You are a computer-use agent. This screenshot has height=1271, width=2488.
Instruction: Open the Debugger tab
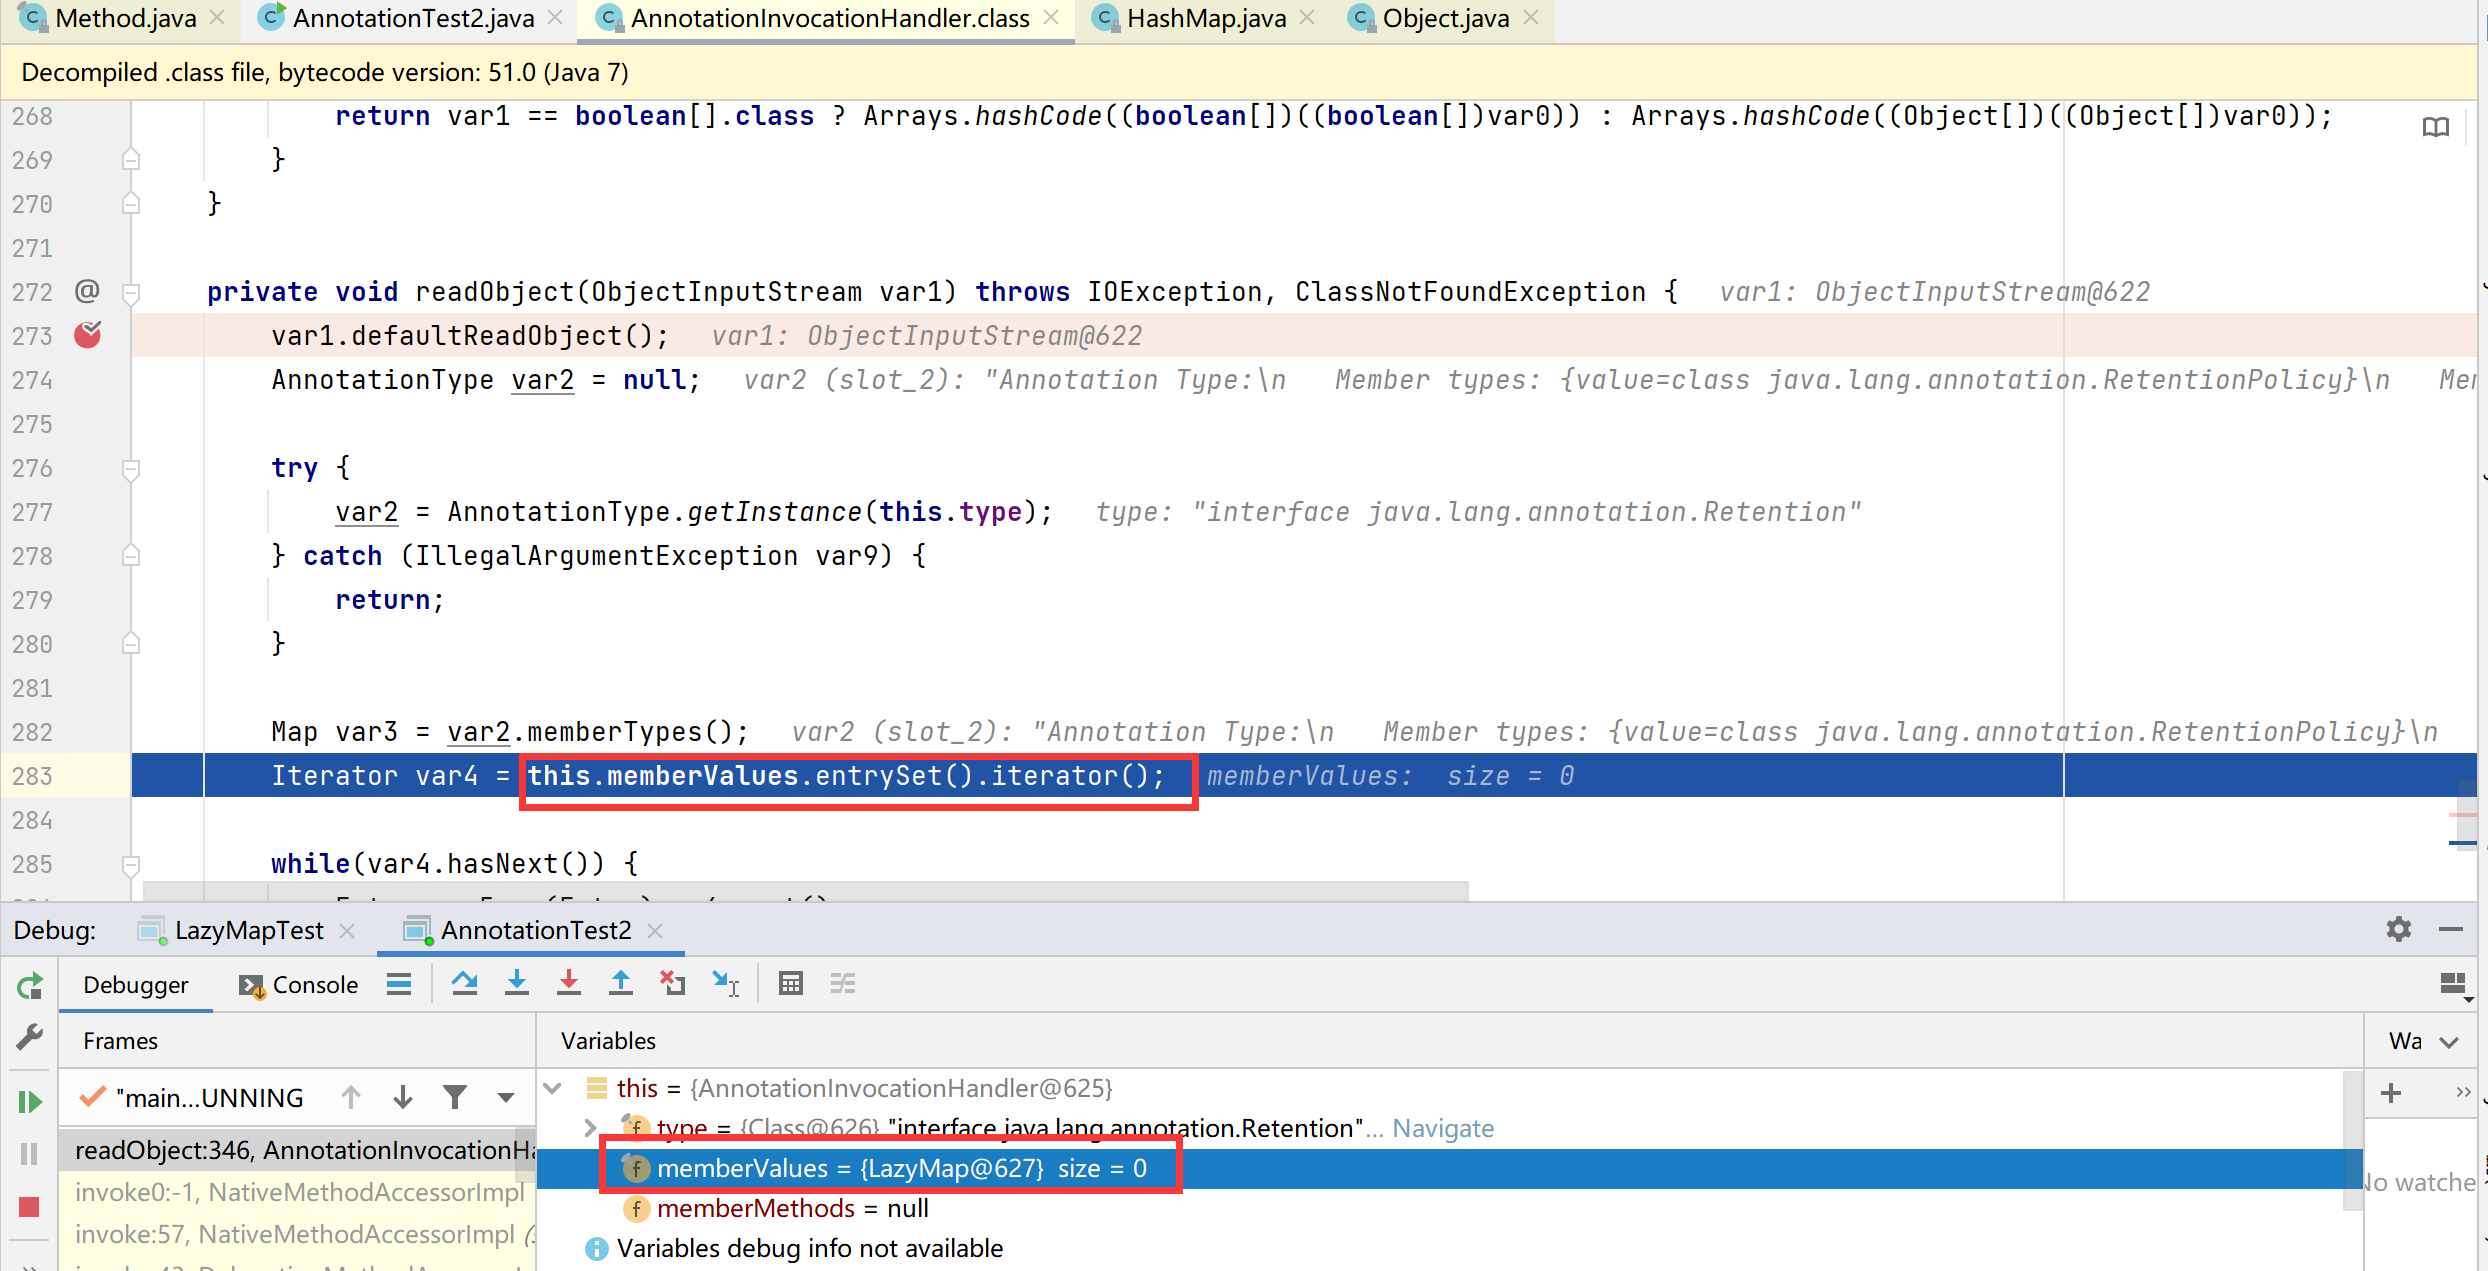click(135, 985)
